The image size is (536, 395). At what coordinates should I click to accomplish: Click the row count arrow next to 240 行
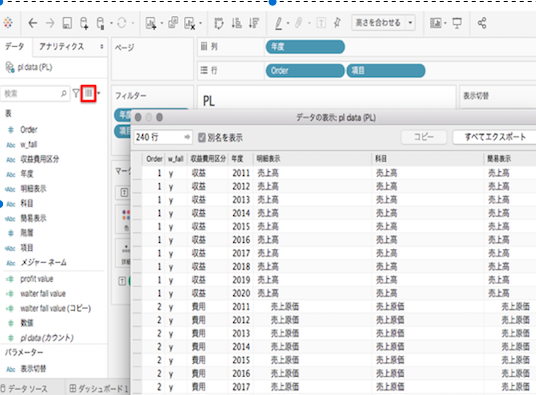[187, 137]
